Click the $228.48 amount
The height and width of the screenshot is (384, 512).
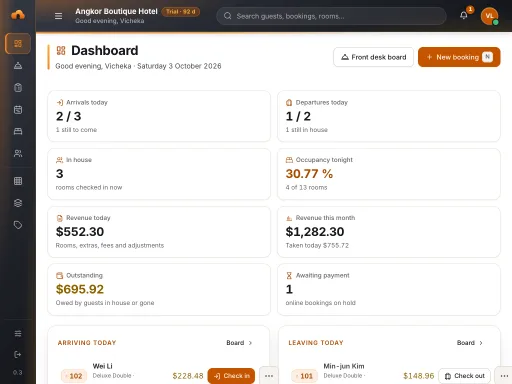[x=188, y=376]
